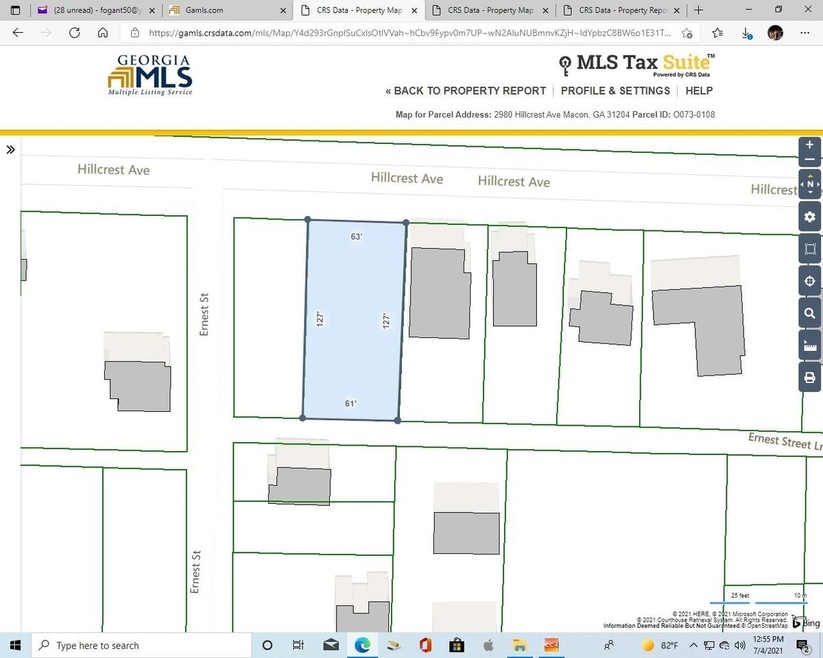Viewport: 823px width, 658px height.
Task: Click the north compass control
Action: [810, 186]
